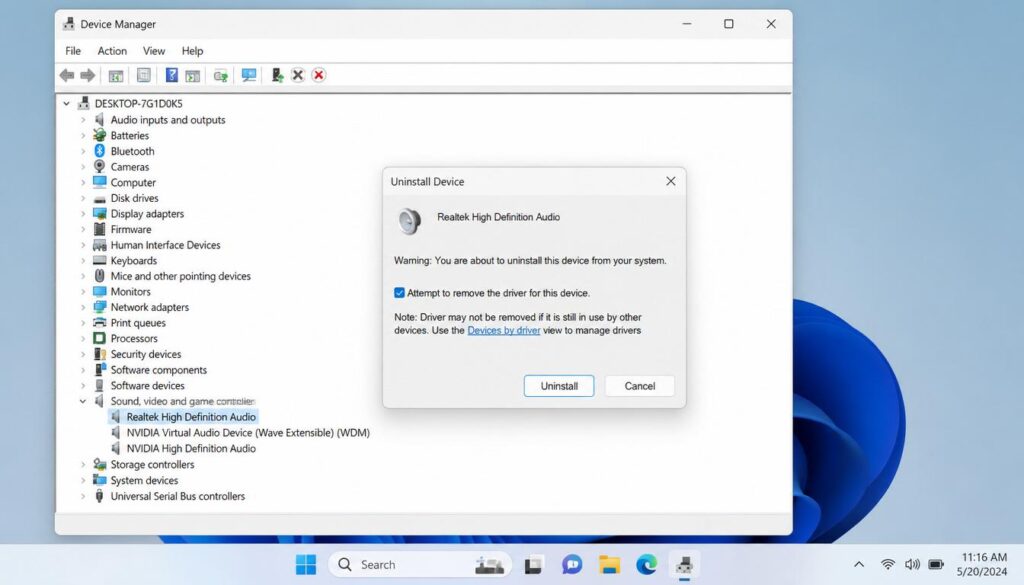
Task: Expand the Network adapters category
Action: click(x=83, y=307)
